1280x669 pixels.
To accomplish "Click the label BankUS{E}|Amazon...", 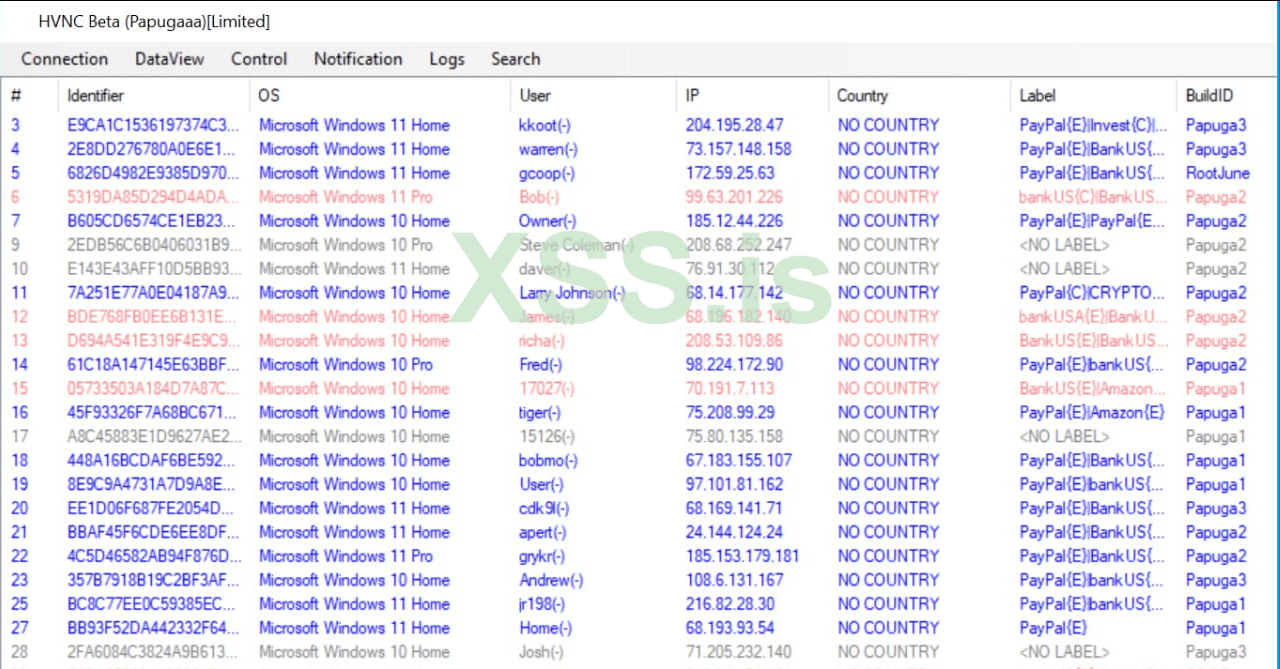I will click(1093, 389).
